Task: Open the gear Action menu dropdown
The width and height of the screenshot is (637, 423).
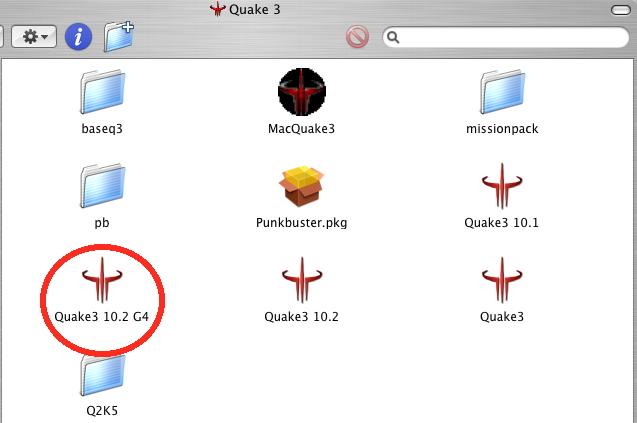Action: click(x=34, y=37)
